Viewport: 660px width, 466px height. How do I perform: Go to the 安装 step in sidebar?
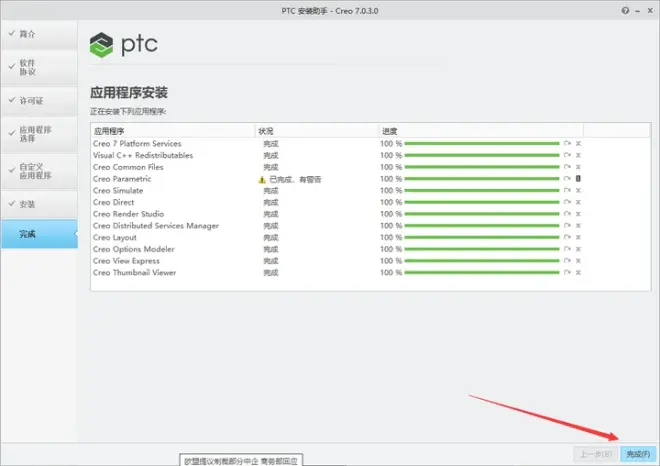click(39, 204)
